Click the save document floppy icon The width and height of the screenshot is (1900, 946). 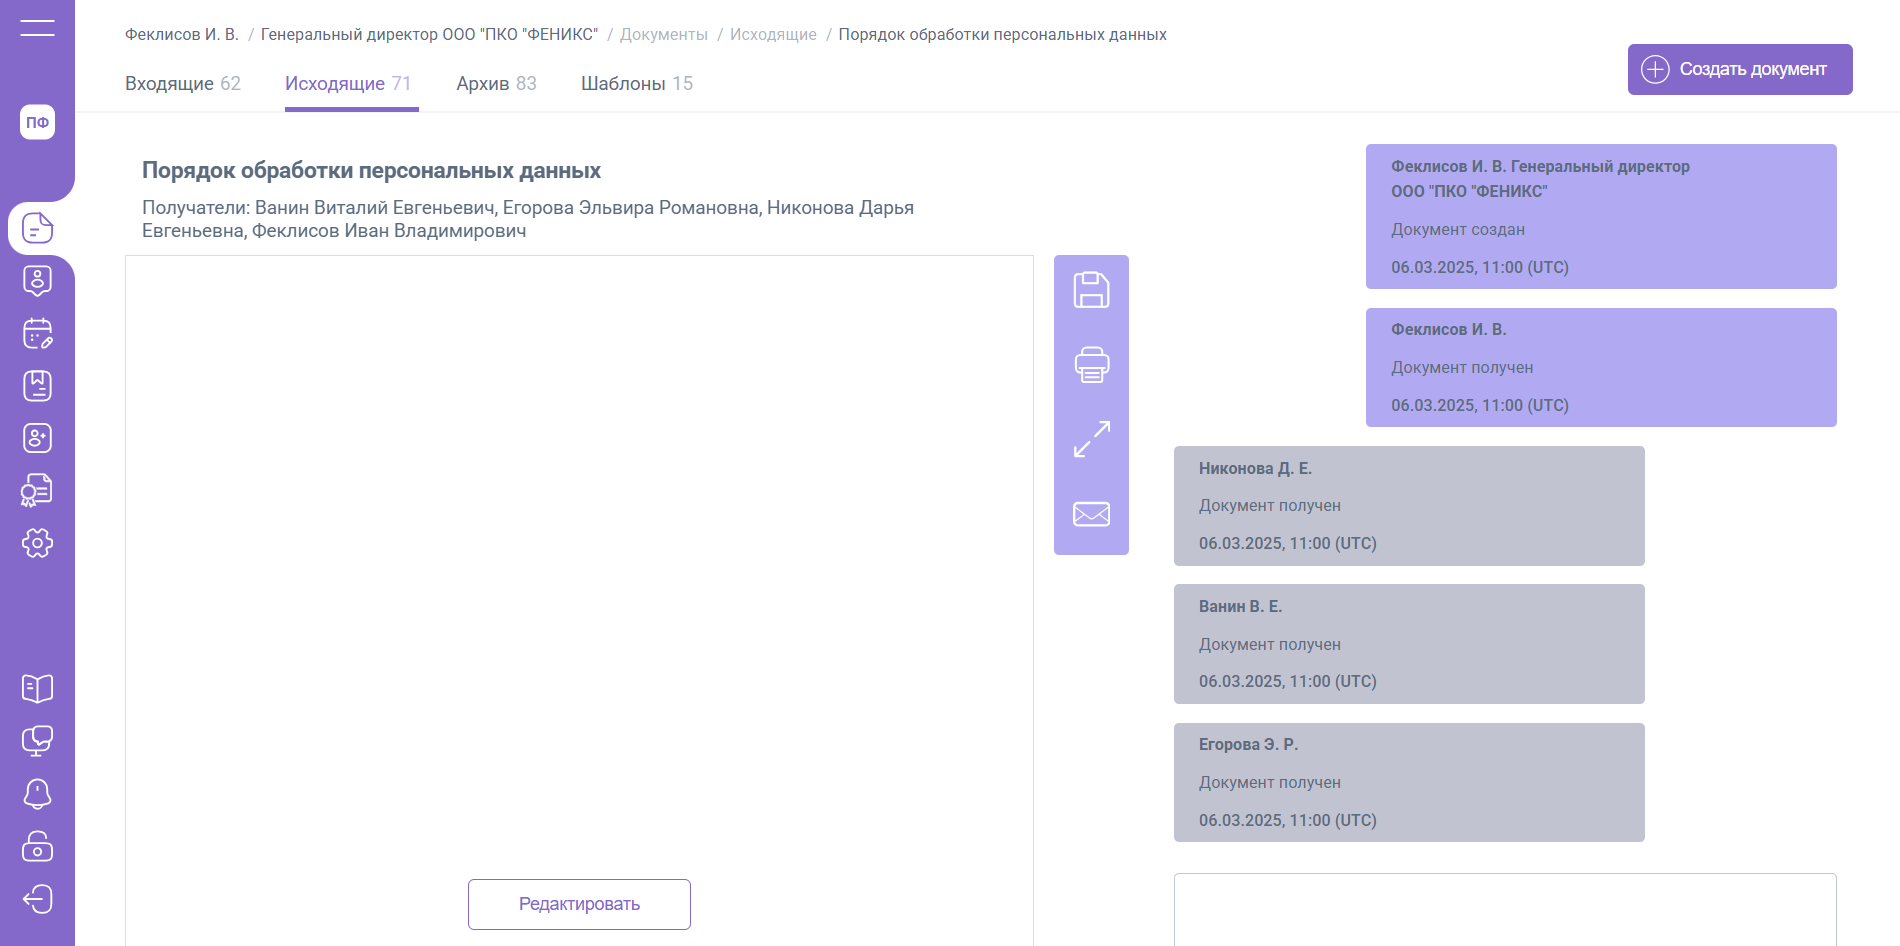[1091, 290]
